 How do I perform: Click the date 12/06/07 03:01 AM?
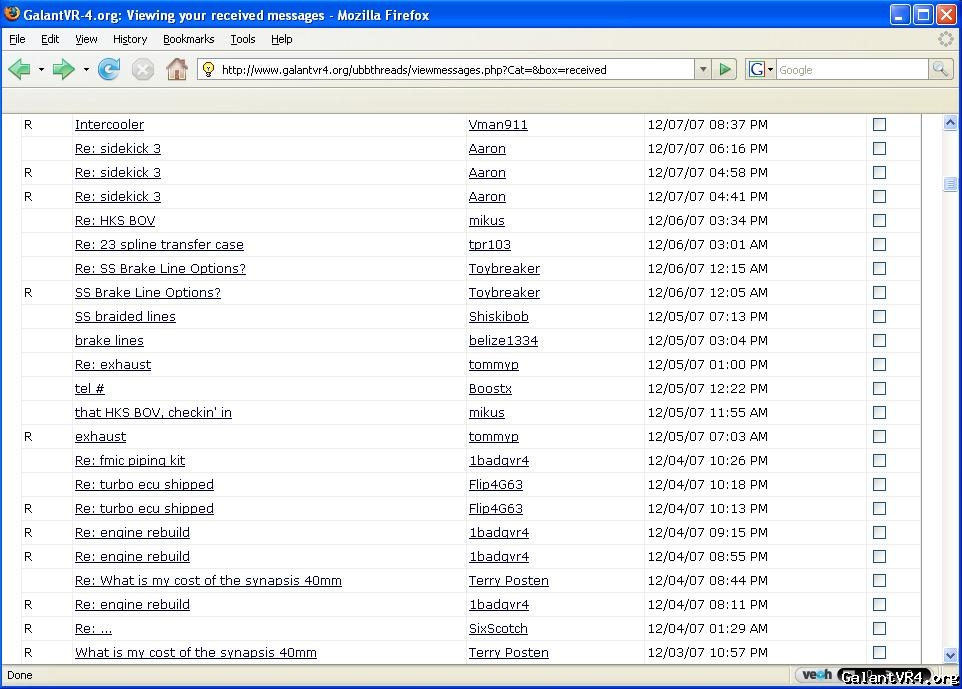(707, 244)
